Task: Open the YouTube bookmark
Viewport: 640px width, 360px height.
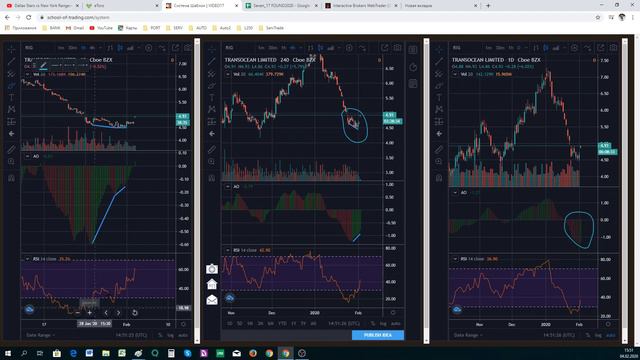Action: 101,28
